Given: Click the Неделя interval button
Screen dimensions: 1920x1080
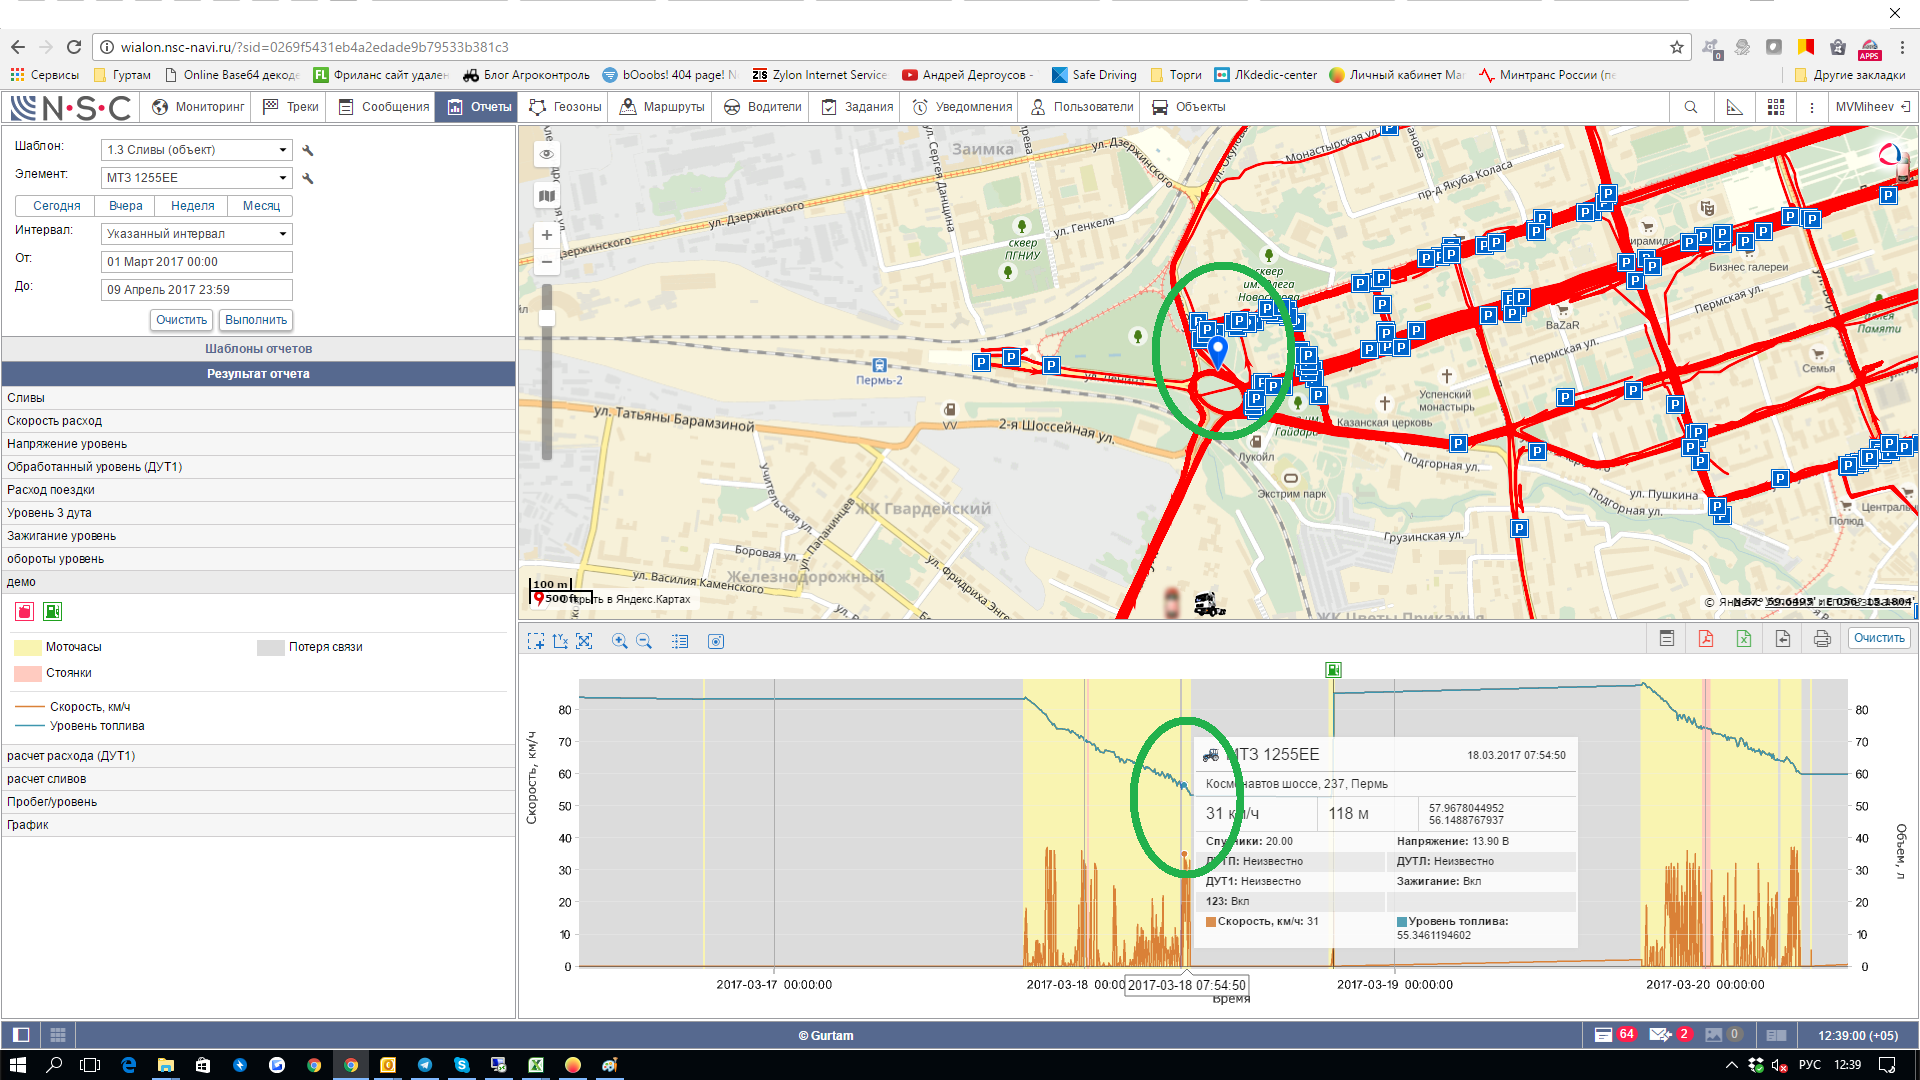Looking at the screenshot, I should (x=192, y=206).
